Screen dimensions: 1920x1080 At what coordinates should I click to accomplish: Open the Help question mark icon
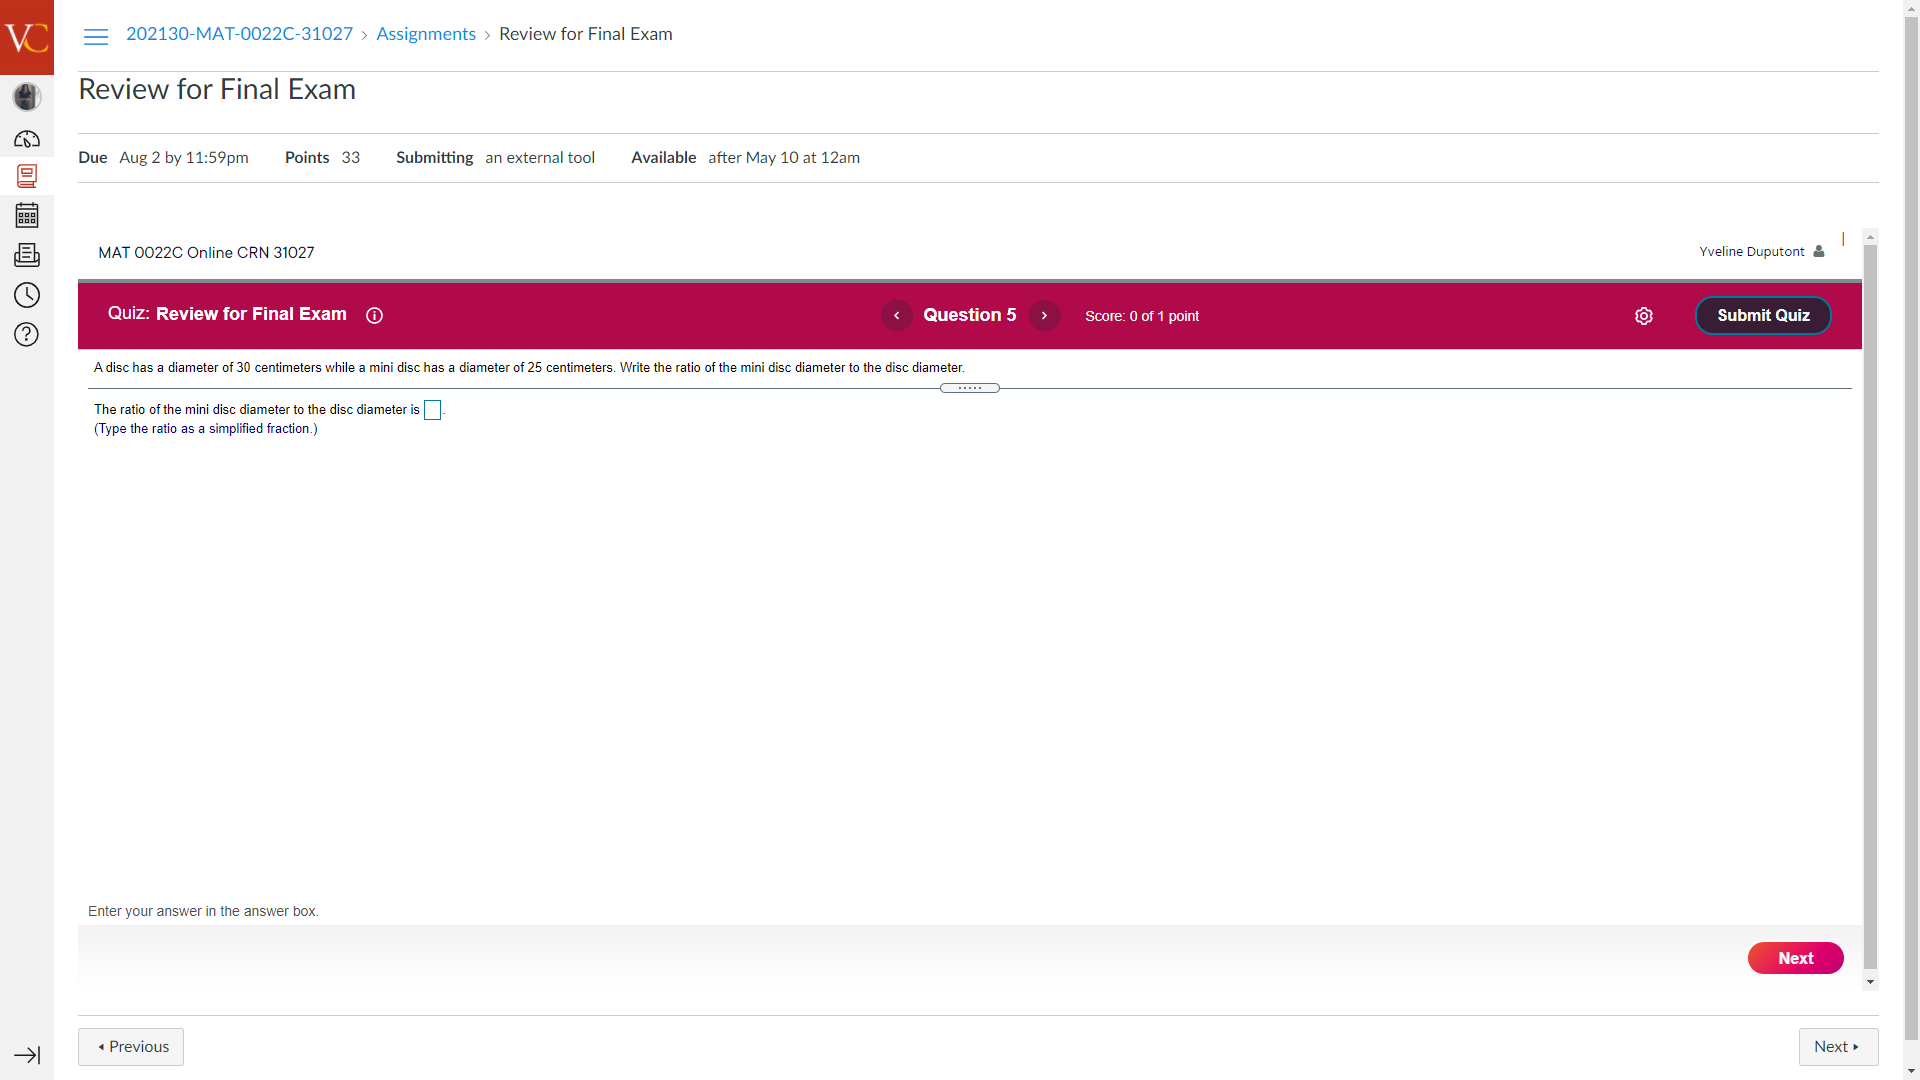click(x=27, y=334)
